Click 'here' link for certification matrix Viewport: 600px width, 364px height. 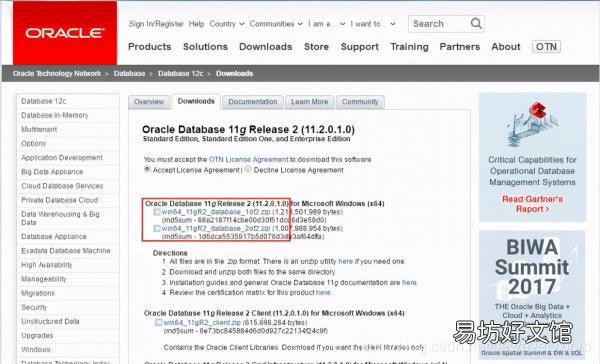(x=323, y=292)
